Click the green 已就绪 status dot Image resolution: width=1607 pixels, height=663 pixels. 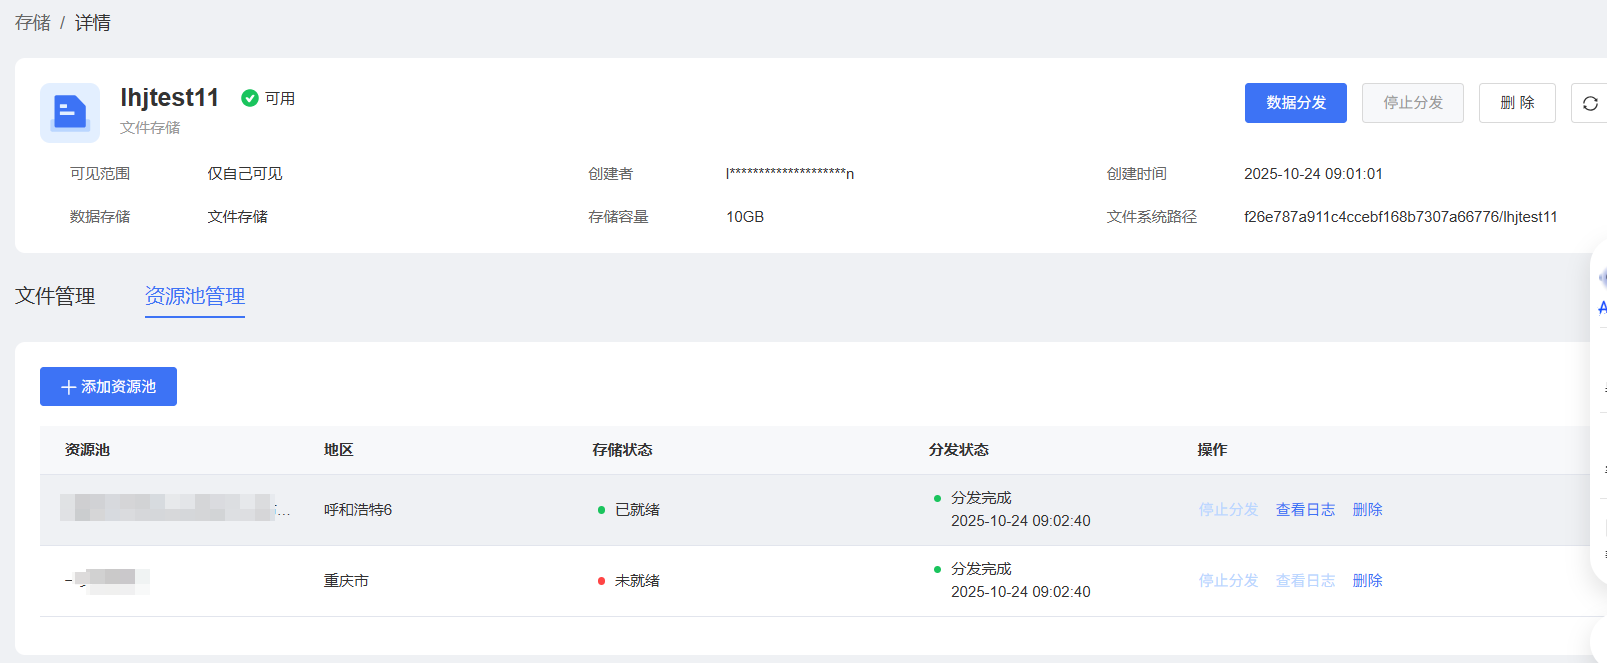(x=601, y=510)
